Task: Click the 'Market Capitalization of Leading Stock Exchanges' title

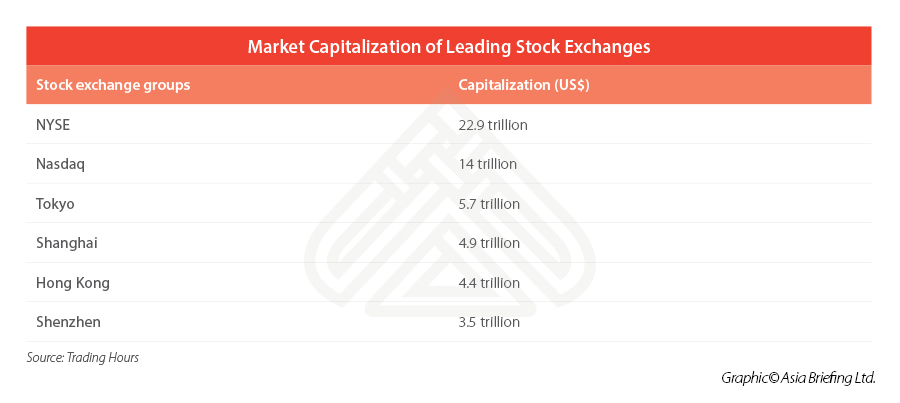Action: 449,46
